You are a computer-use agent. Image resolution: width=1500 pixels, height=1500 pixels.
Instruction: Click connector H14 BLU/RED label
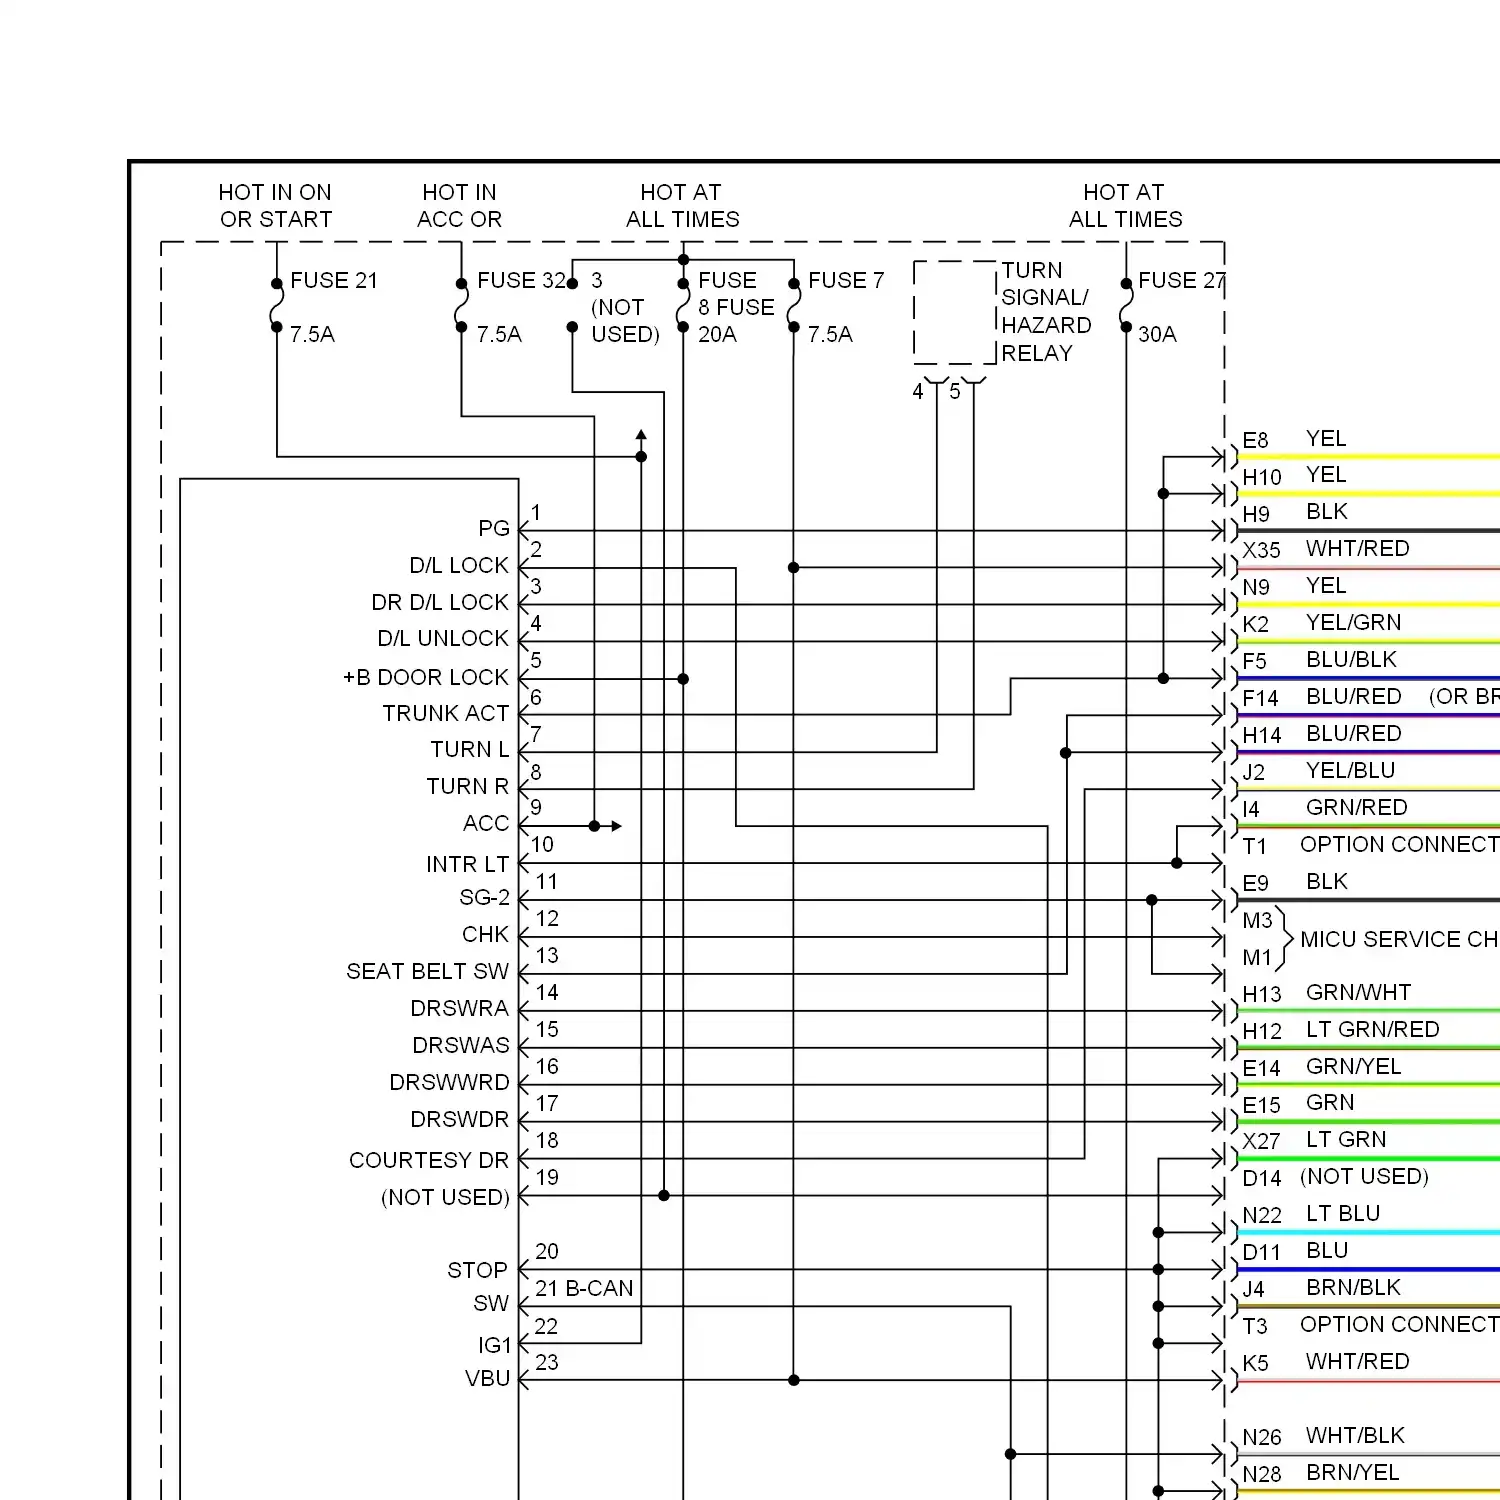point(1322,735)
